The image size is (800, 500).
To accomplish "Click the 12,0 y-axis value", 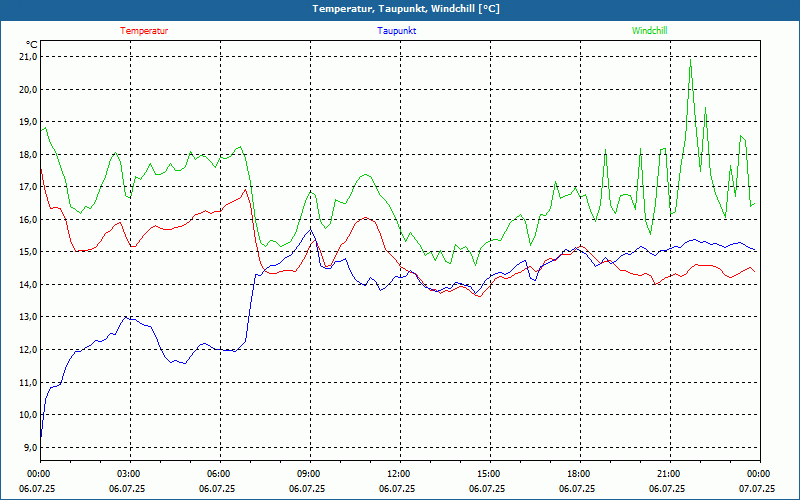I will point(27,349).
